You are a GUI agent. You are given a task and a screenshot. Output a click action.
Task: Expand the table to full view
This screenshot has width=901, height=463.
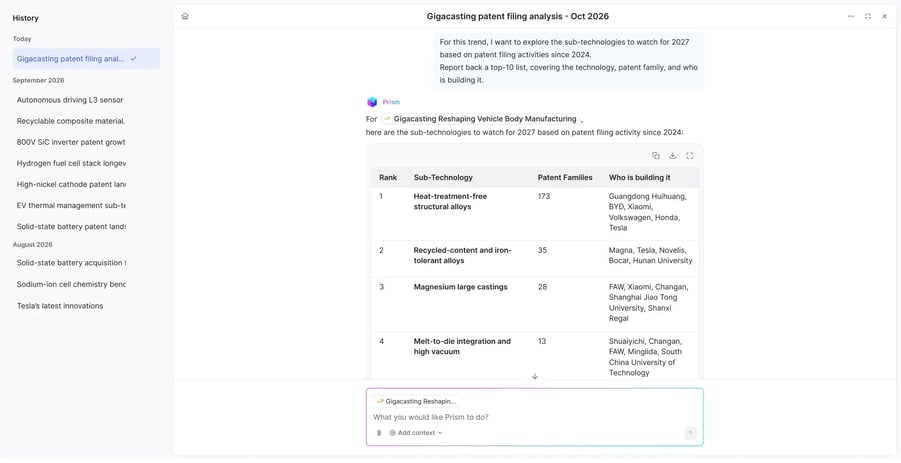690,156
